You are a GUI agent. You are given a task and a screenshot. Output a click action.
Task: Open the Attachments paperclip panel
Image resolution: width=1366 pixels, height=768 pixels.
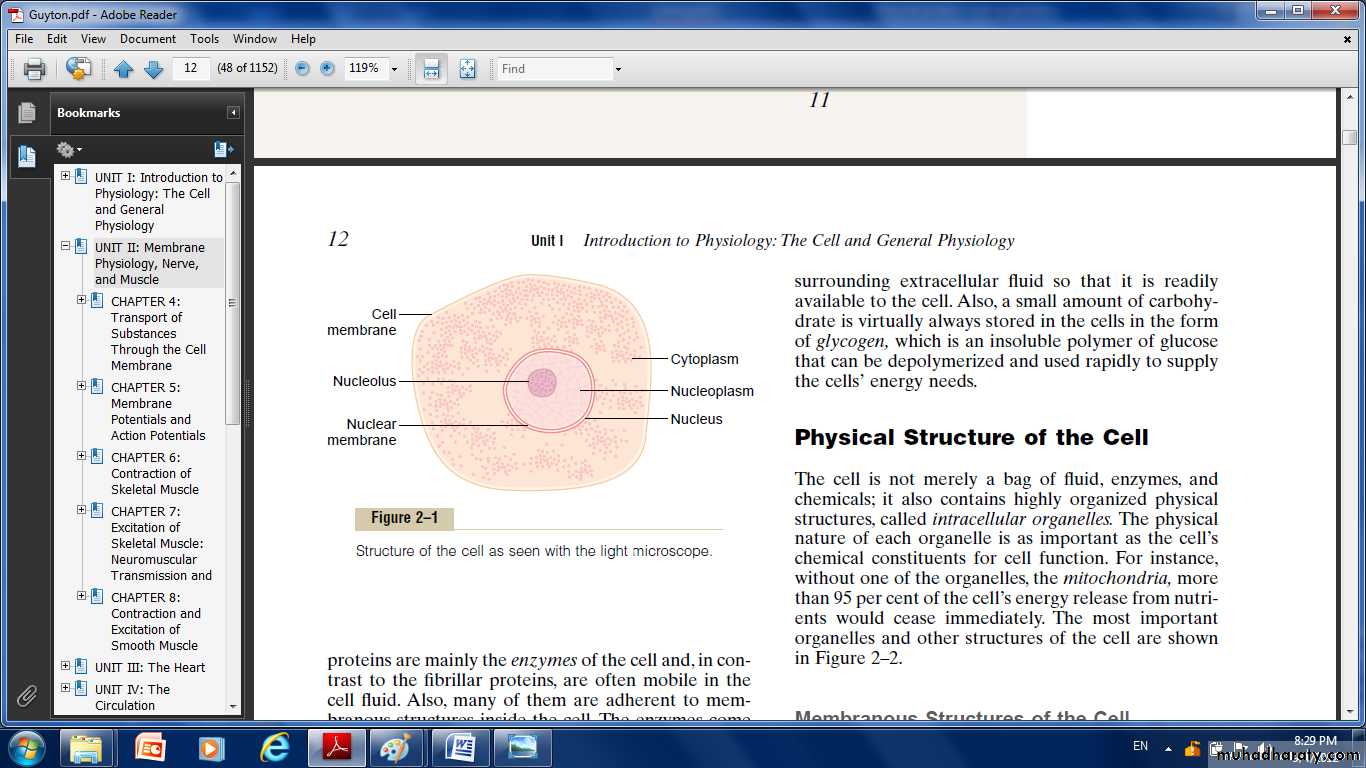point(27,695)
